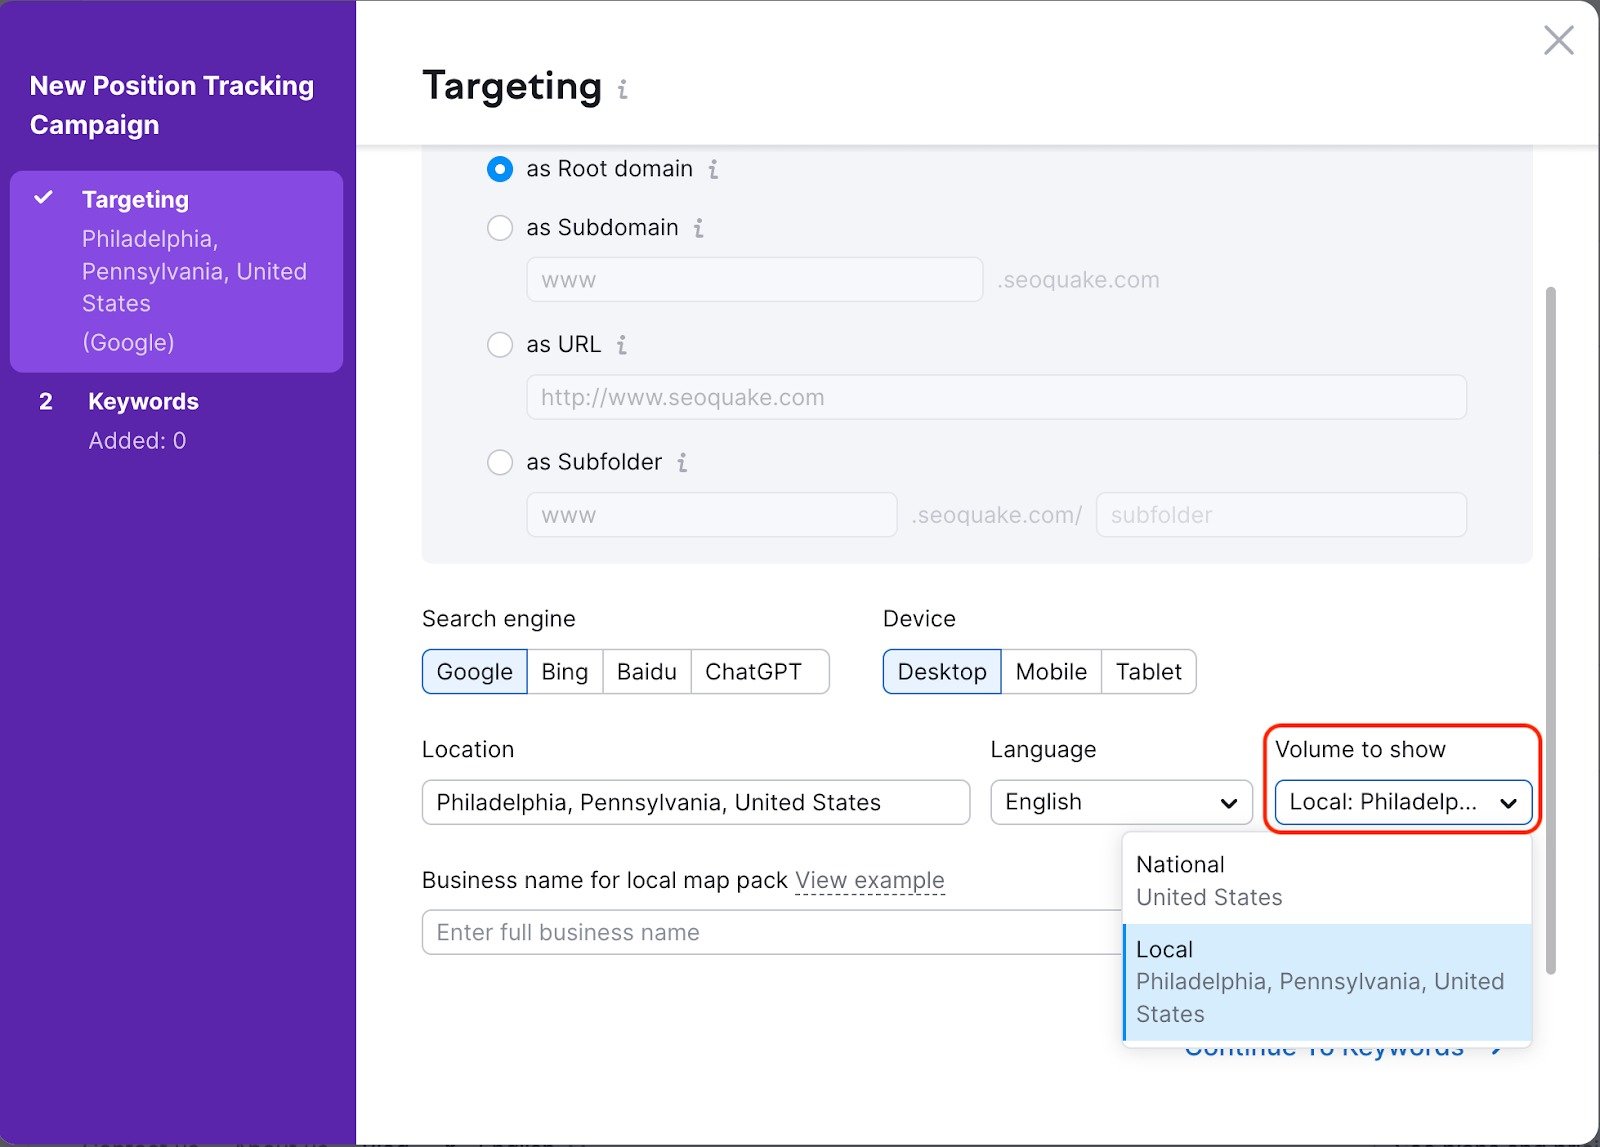The width and height of the screenshot is (1600, 1147).
Task: Click info icon next to Subfolder option
Action: point(682,462)
